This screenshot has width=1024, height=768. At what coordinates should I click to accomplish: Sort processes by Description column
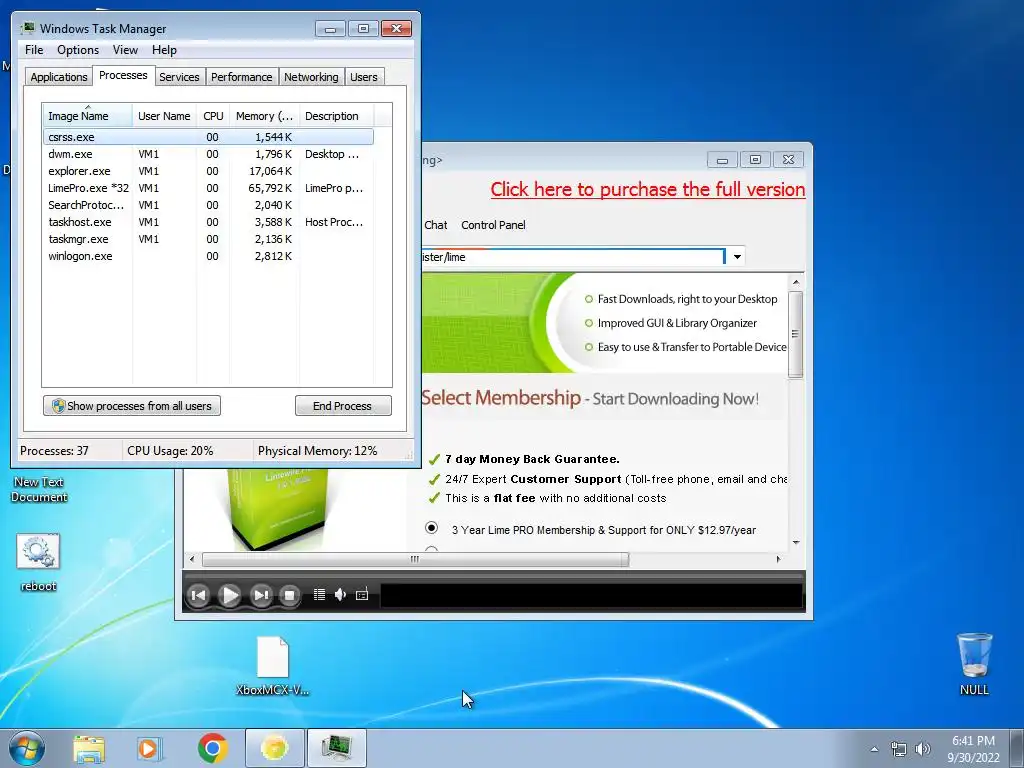pos(336,116)
